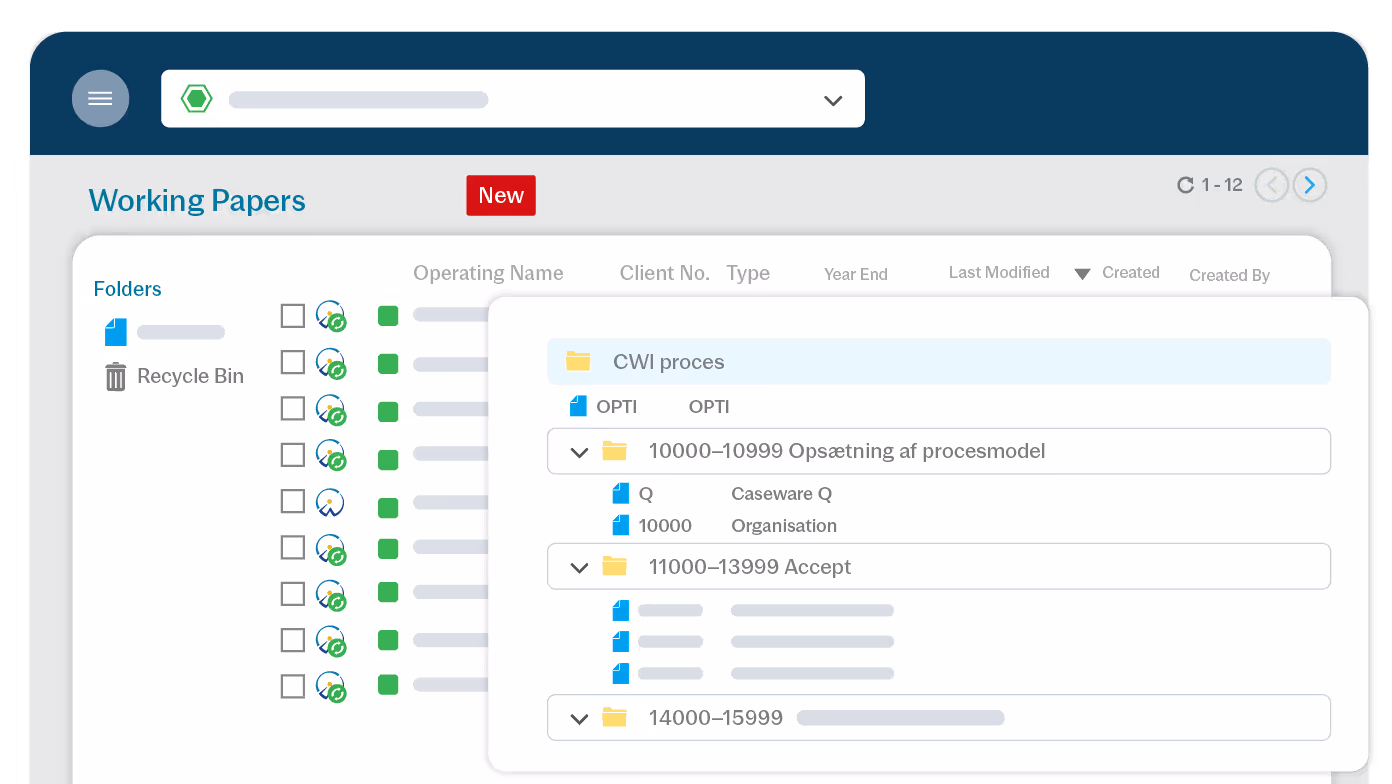Sort by the Created By column
The height and width of the screenshot is (784, 1392).
click(1229, 275)
